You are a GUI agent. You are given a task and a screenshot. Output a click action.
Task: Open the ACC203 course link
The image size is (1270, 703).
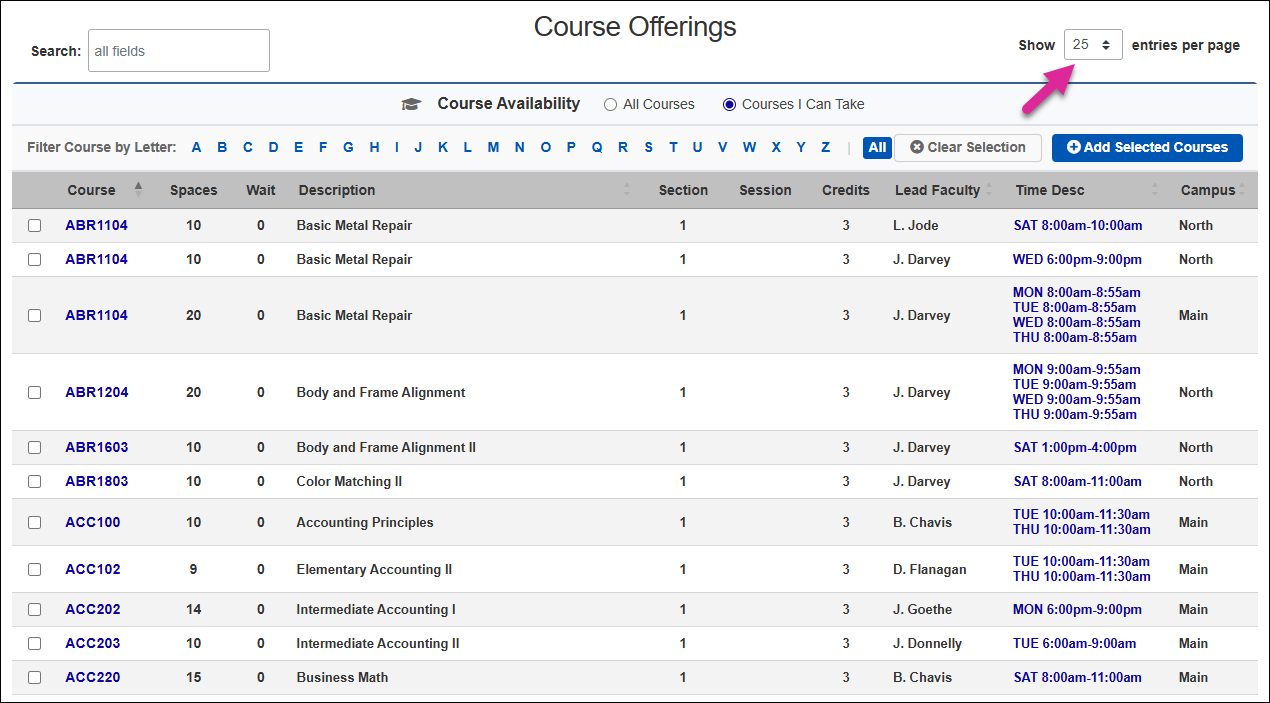coord(93,643)
